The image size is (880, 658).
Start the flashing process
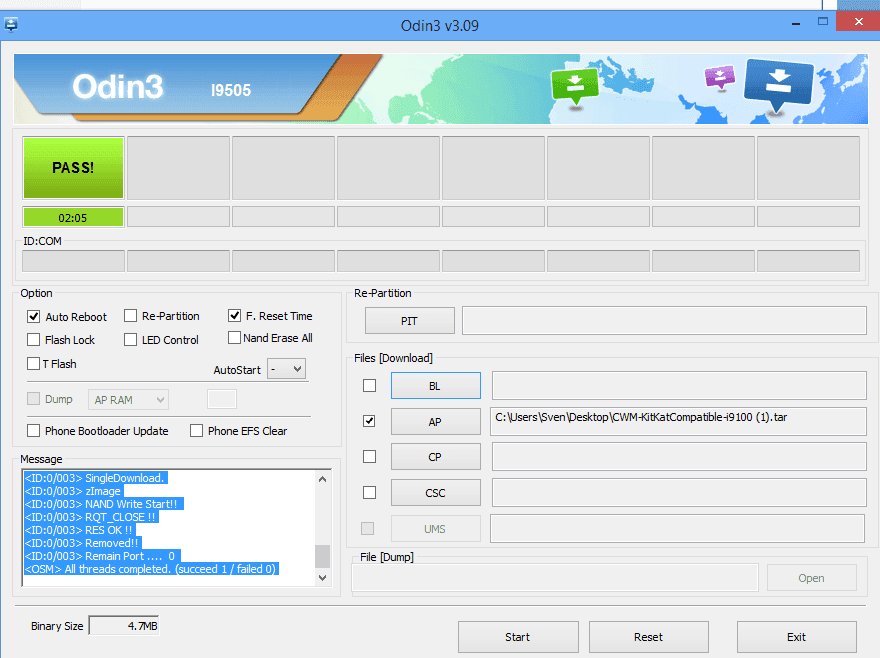coord(518,637)
